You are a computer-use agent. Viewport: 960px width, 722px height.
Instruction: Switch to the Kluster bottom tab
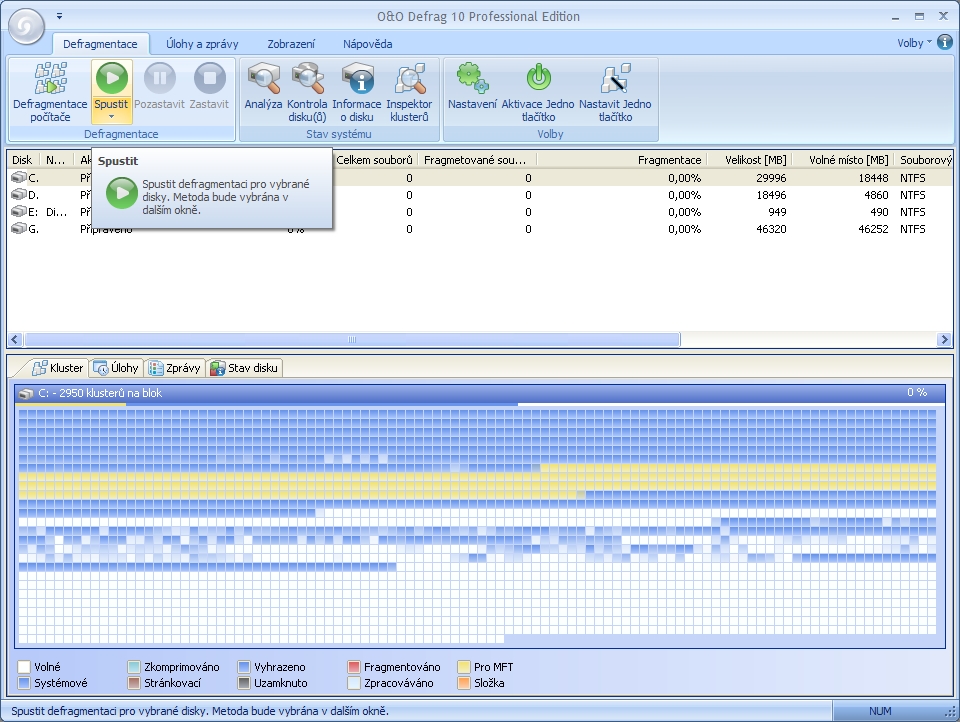pos(58,368)
